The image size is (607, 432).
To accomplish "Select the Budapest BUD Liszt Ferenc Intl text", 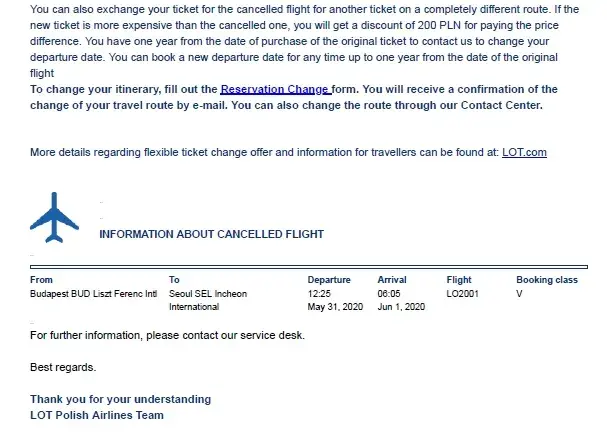I will point(93,294).
